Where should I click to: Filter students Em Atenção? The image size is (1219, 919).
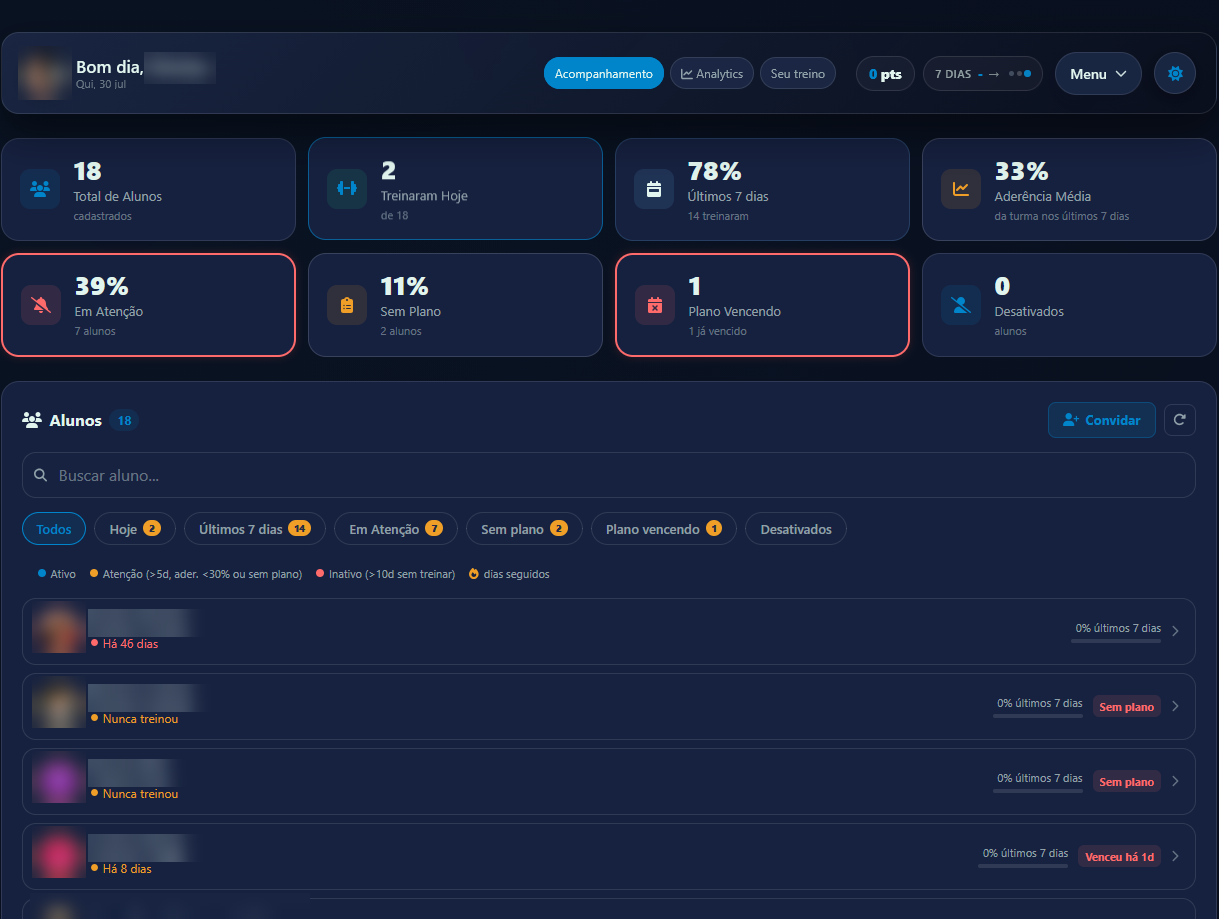pyautogui.click(x=396, y=529)
